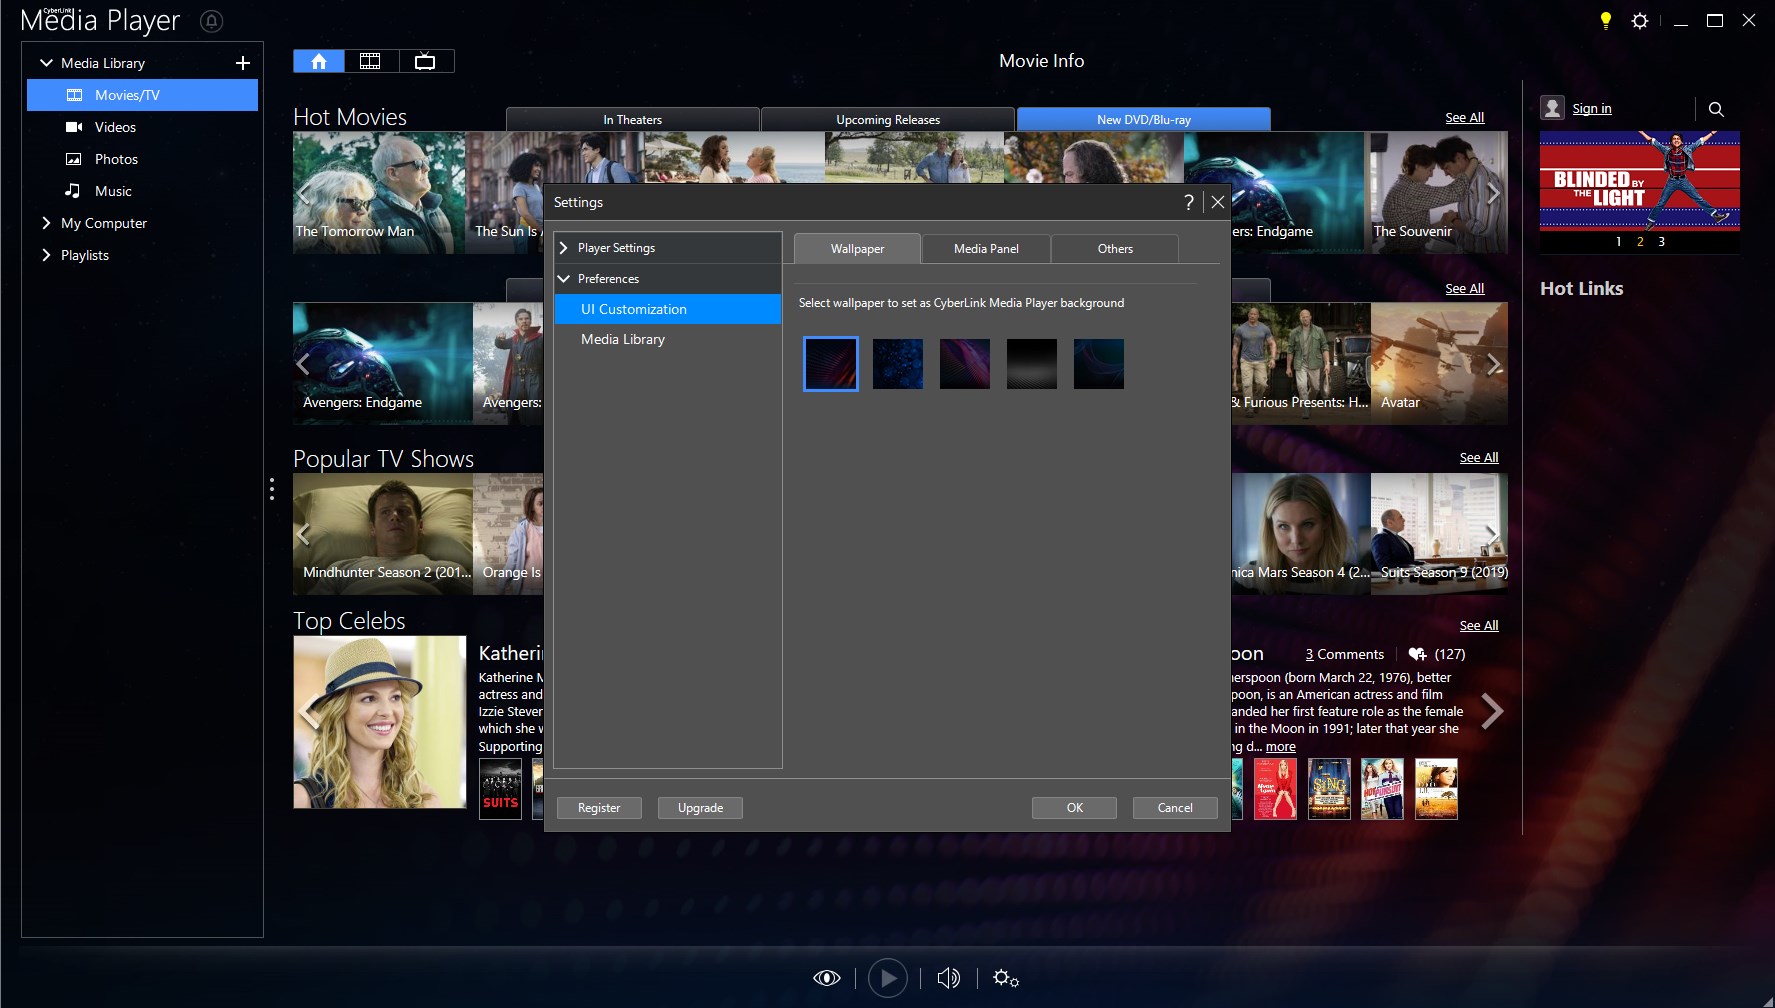Open playback settings via the gear icon
This screenshot has width=1775, height=1008.
(1006, 978)
